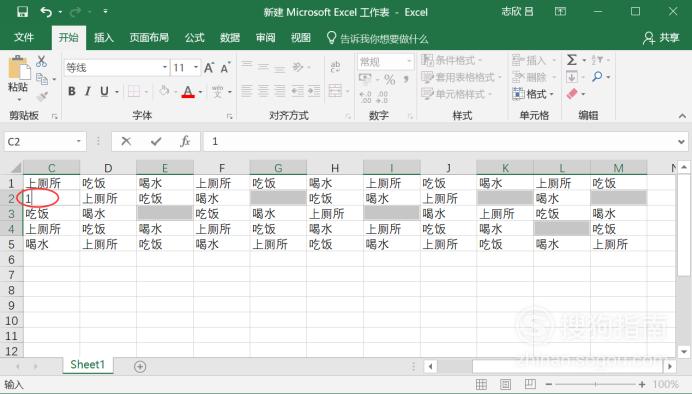Expand the formula bar with the chevron
This screenshot has width=692, height=394.
point(681,142)
